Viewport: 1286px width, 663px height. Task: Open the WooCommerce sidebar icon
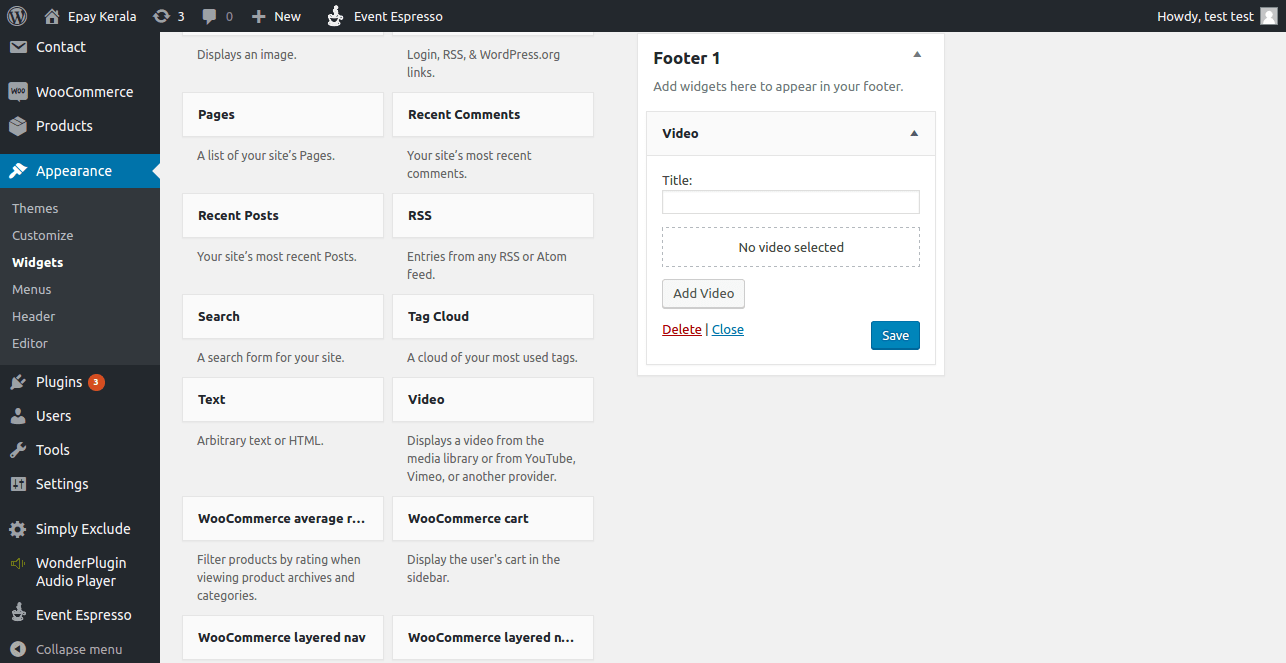pyautogui.click(x=18, y=92)
